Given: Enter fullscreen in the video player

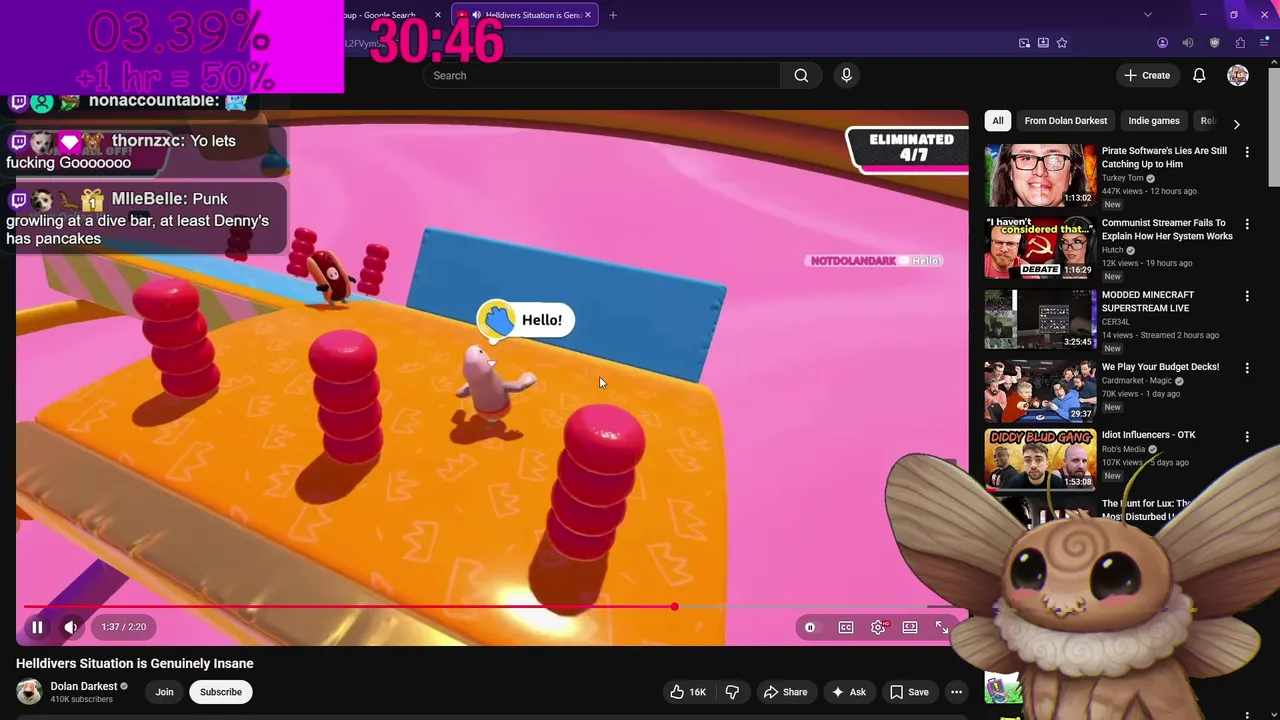Looking at the screenshot, I should pos(942,627).
